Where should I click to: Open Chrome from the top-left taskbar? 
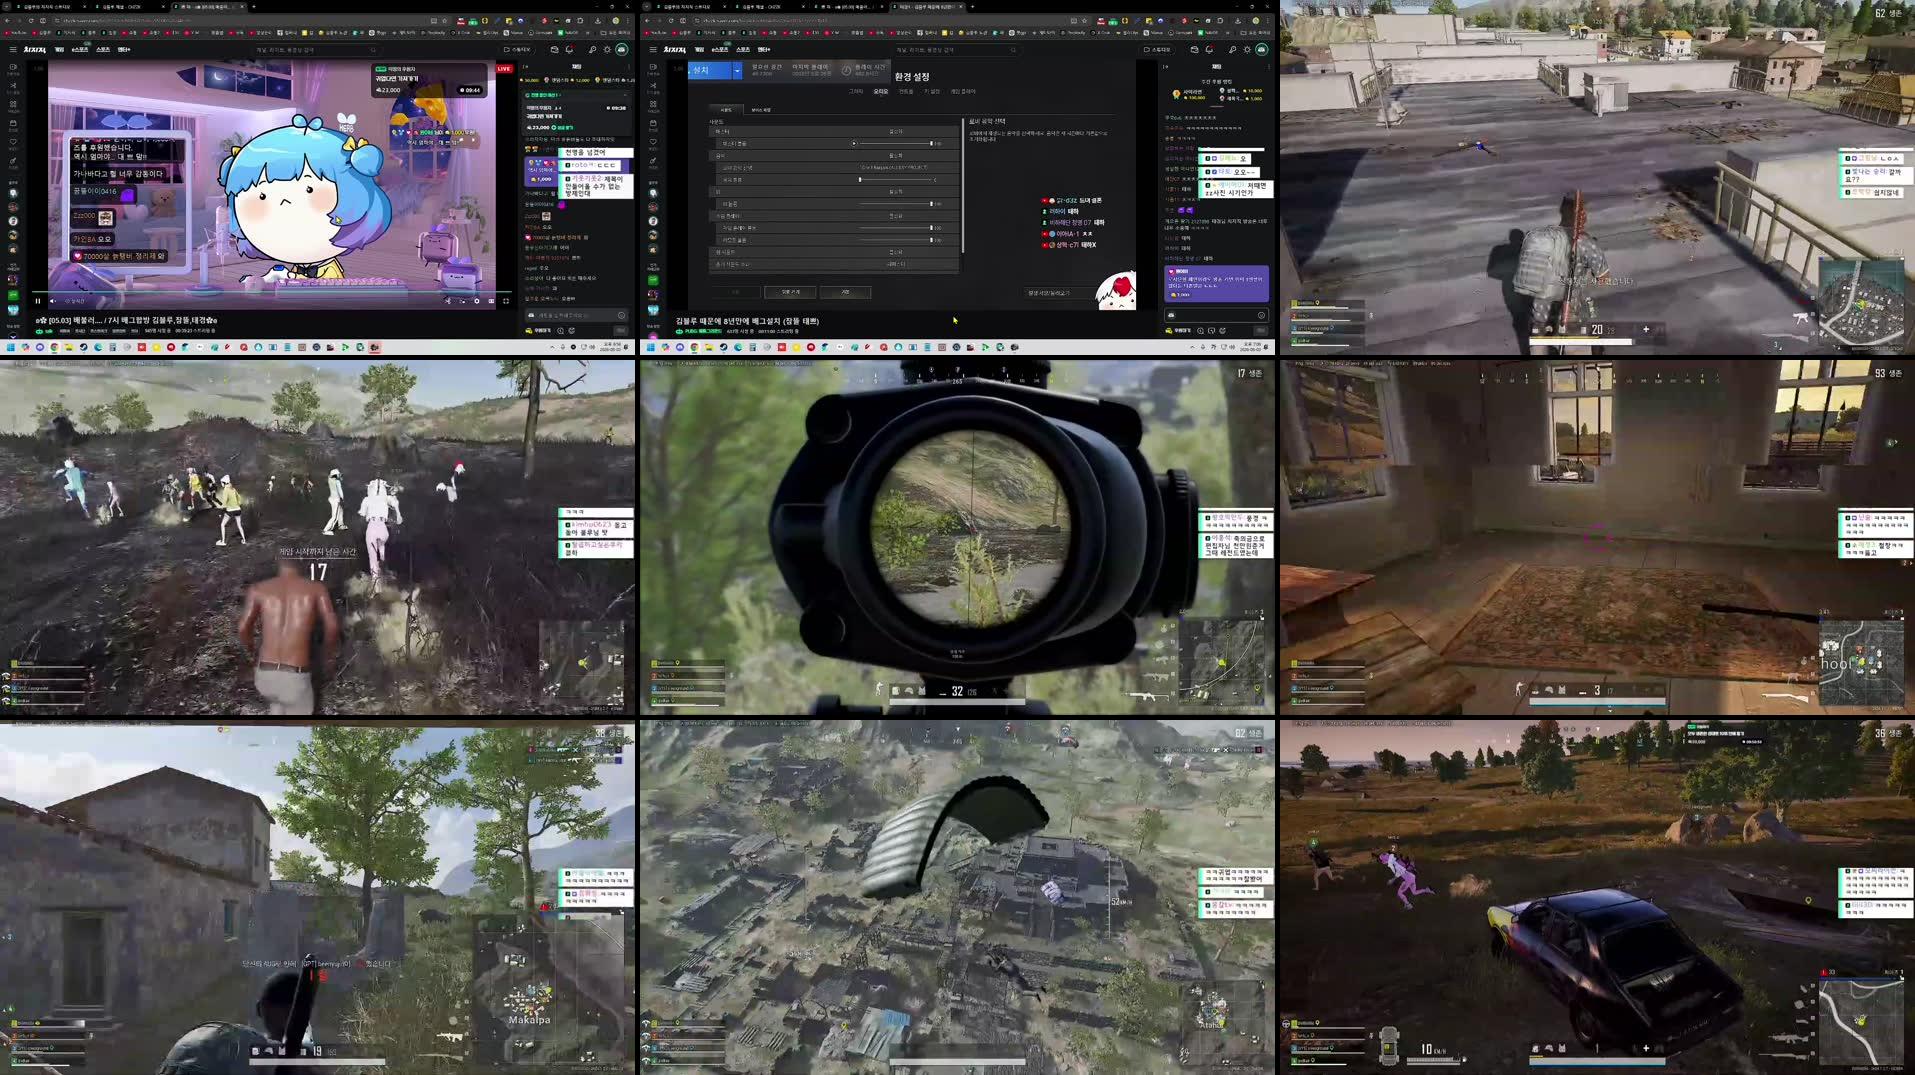(54, 347)
